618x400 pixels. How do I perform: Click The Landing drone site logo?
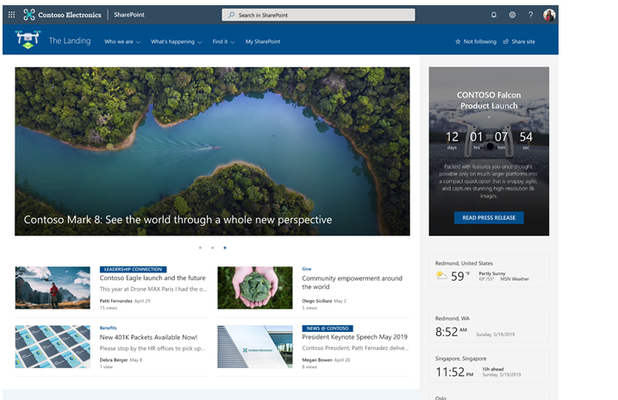tap(28, 40)
